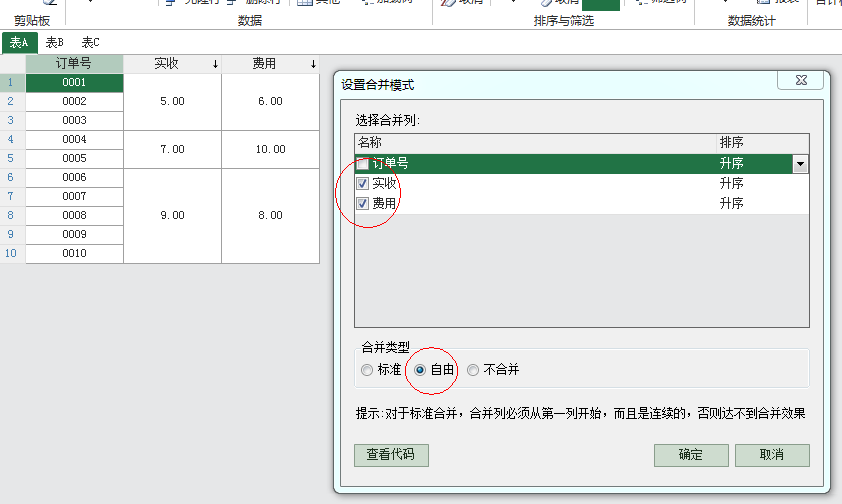Select the 标准 merge type
Image resolution: width=842 pixels, height=504 pixels.
367,370
